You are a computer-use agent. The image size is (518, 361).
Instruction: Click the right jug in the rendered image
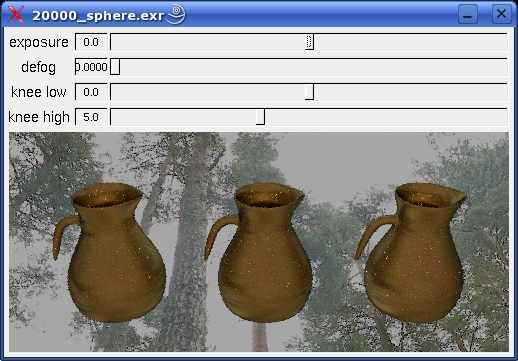tap(411, 252)
